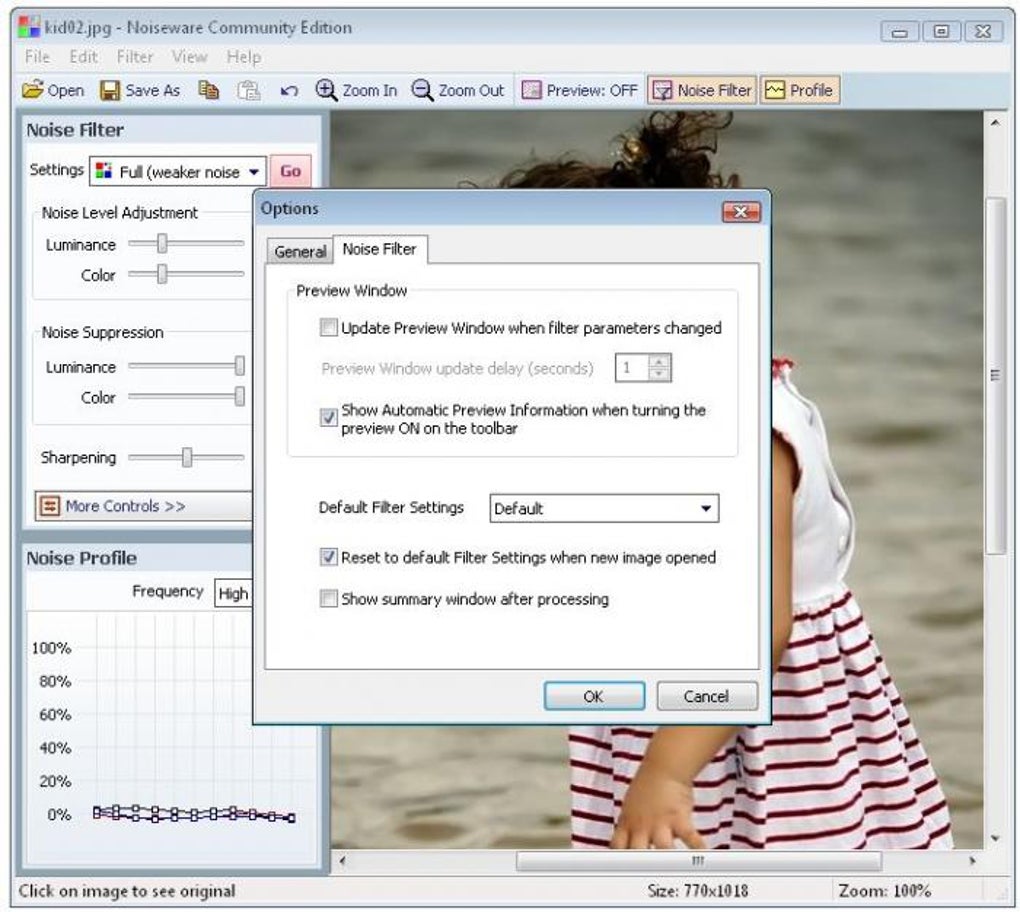Viewport: 1020px width, 912px height.
Task: Click the Go button
Action: tap(290, 171)
